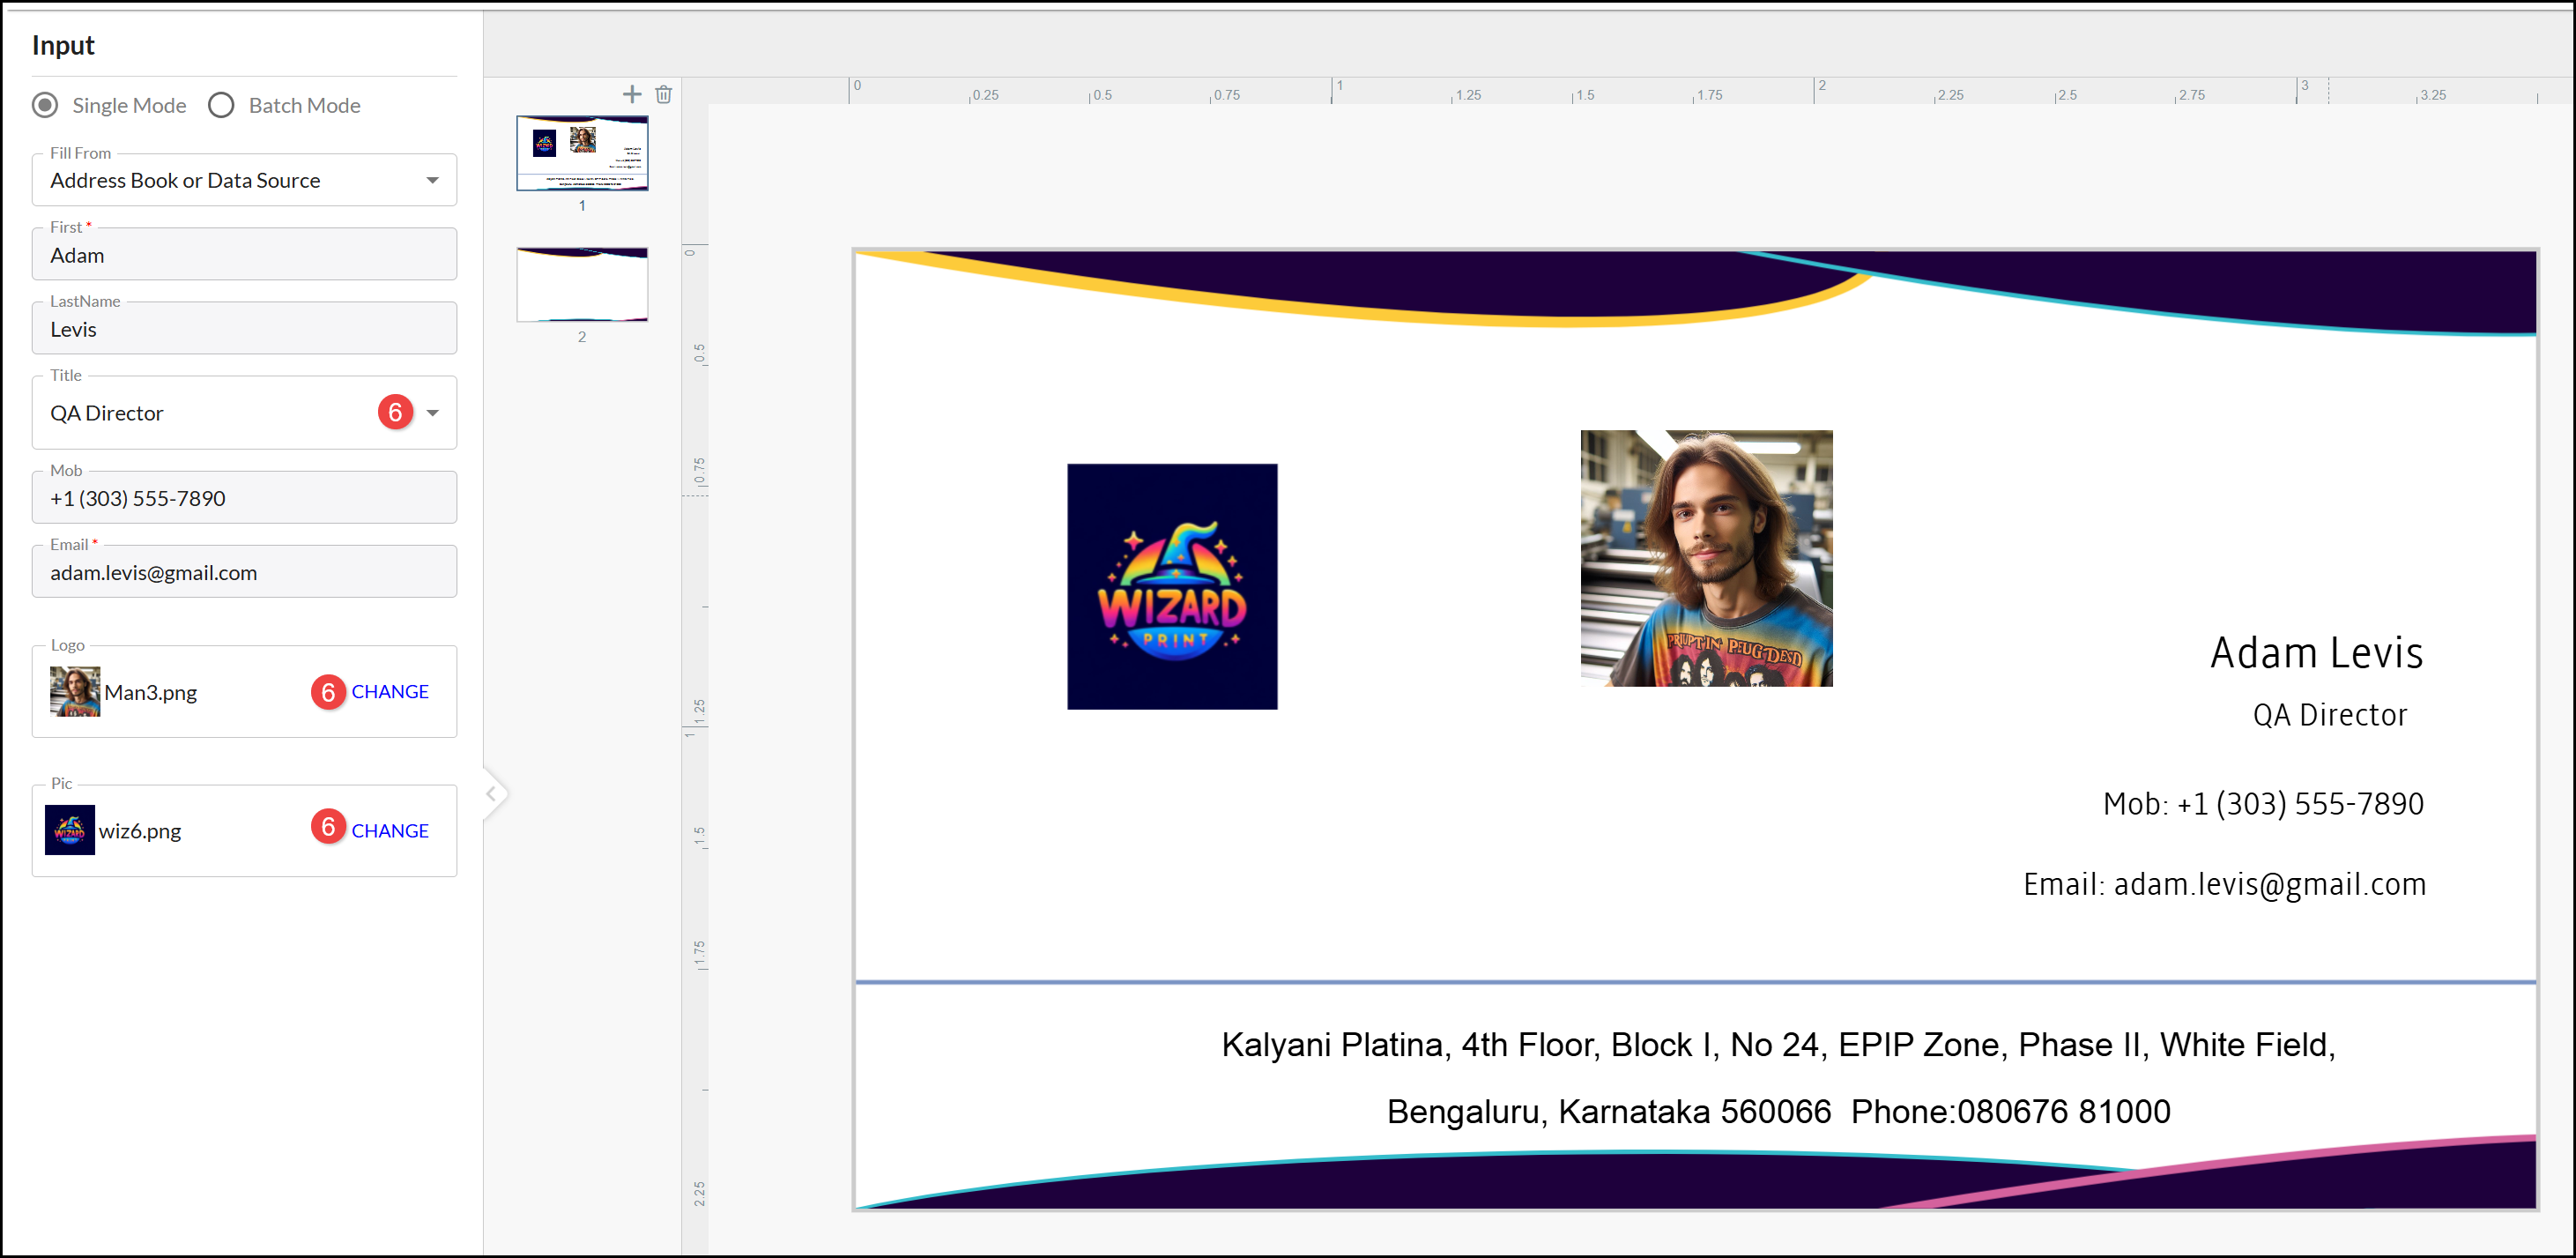Open Fill From dropdown
This screenshot has width=2576, height=1258.
[x=243, y=180]
